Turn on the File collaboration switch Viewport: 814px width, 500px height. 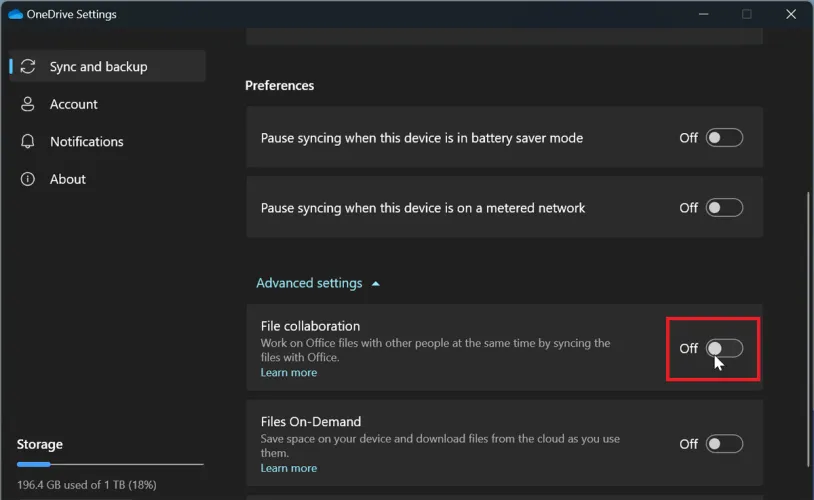(724, 348)
